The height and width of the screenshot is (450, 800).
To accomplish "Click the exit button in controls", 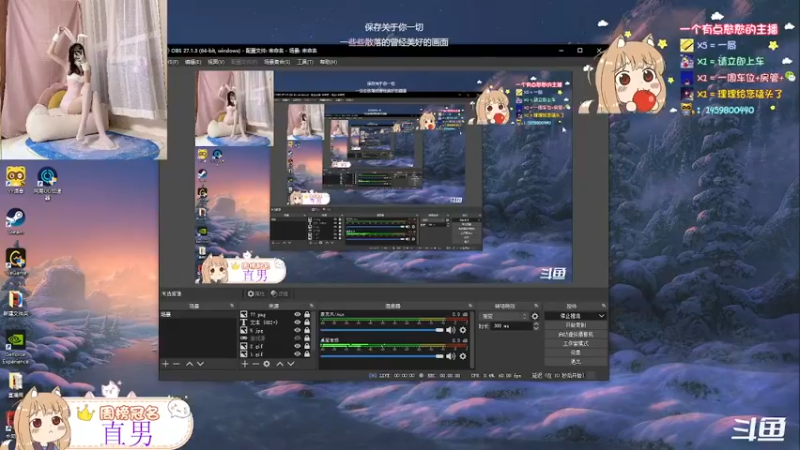I will (x=576, y=362).
